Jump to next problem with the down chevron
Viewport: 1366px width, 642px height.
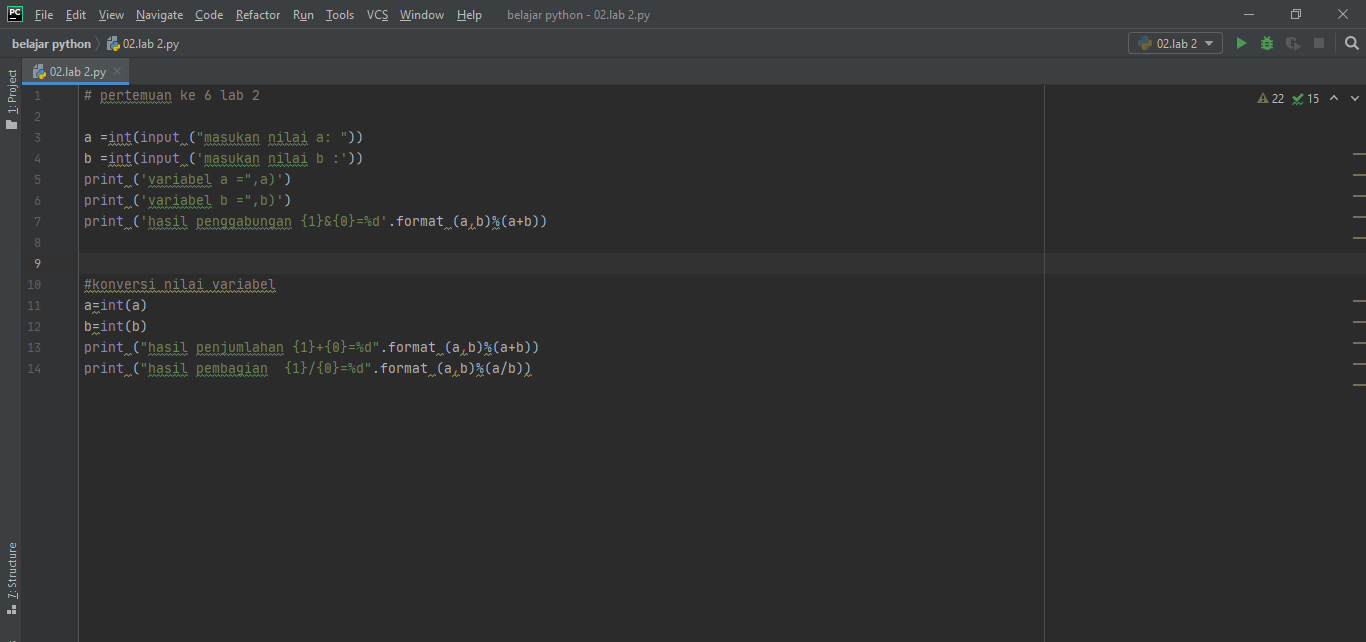click(1356, 98)
